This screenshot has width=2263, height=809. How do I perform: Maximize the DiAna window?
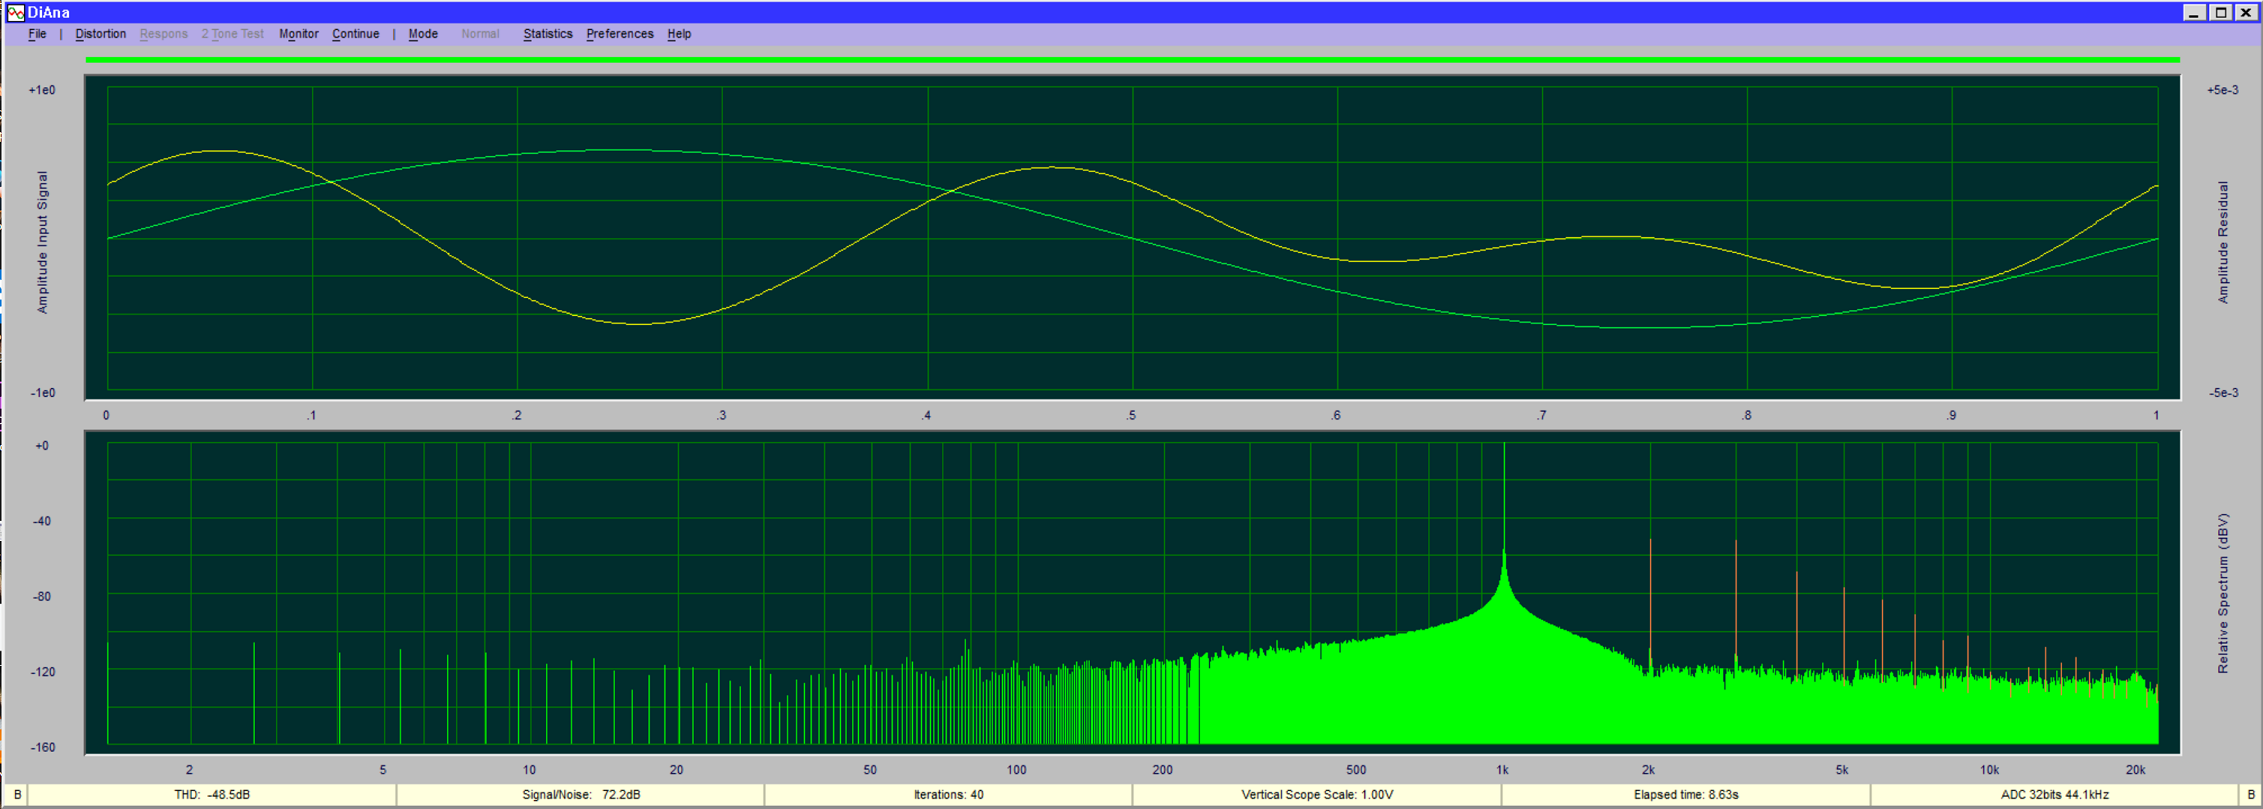pyautogui.click(x=2220, y=12)
